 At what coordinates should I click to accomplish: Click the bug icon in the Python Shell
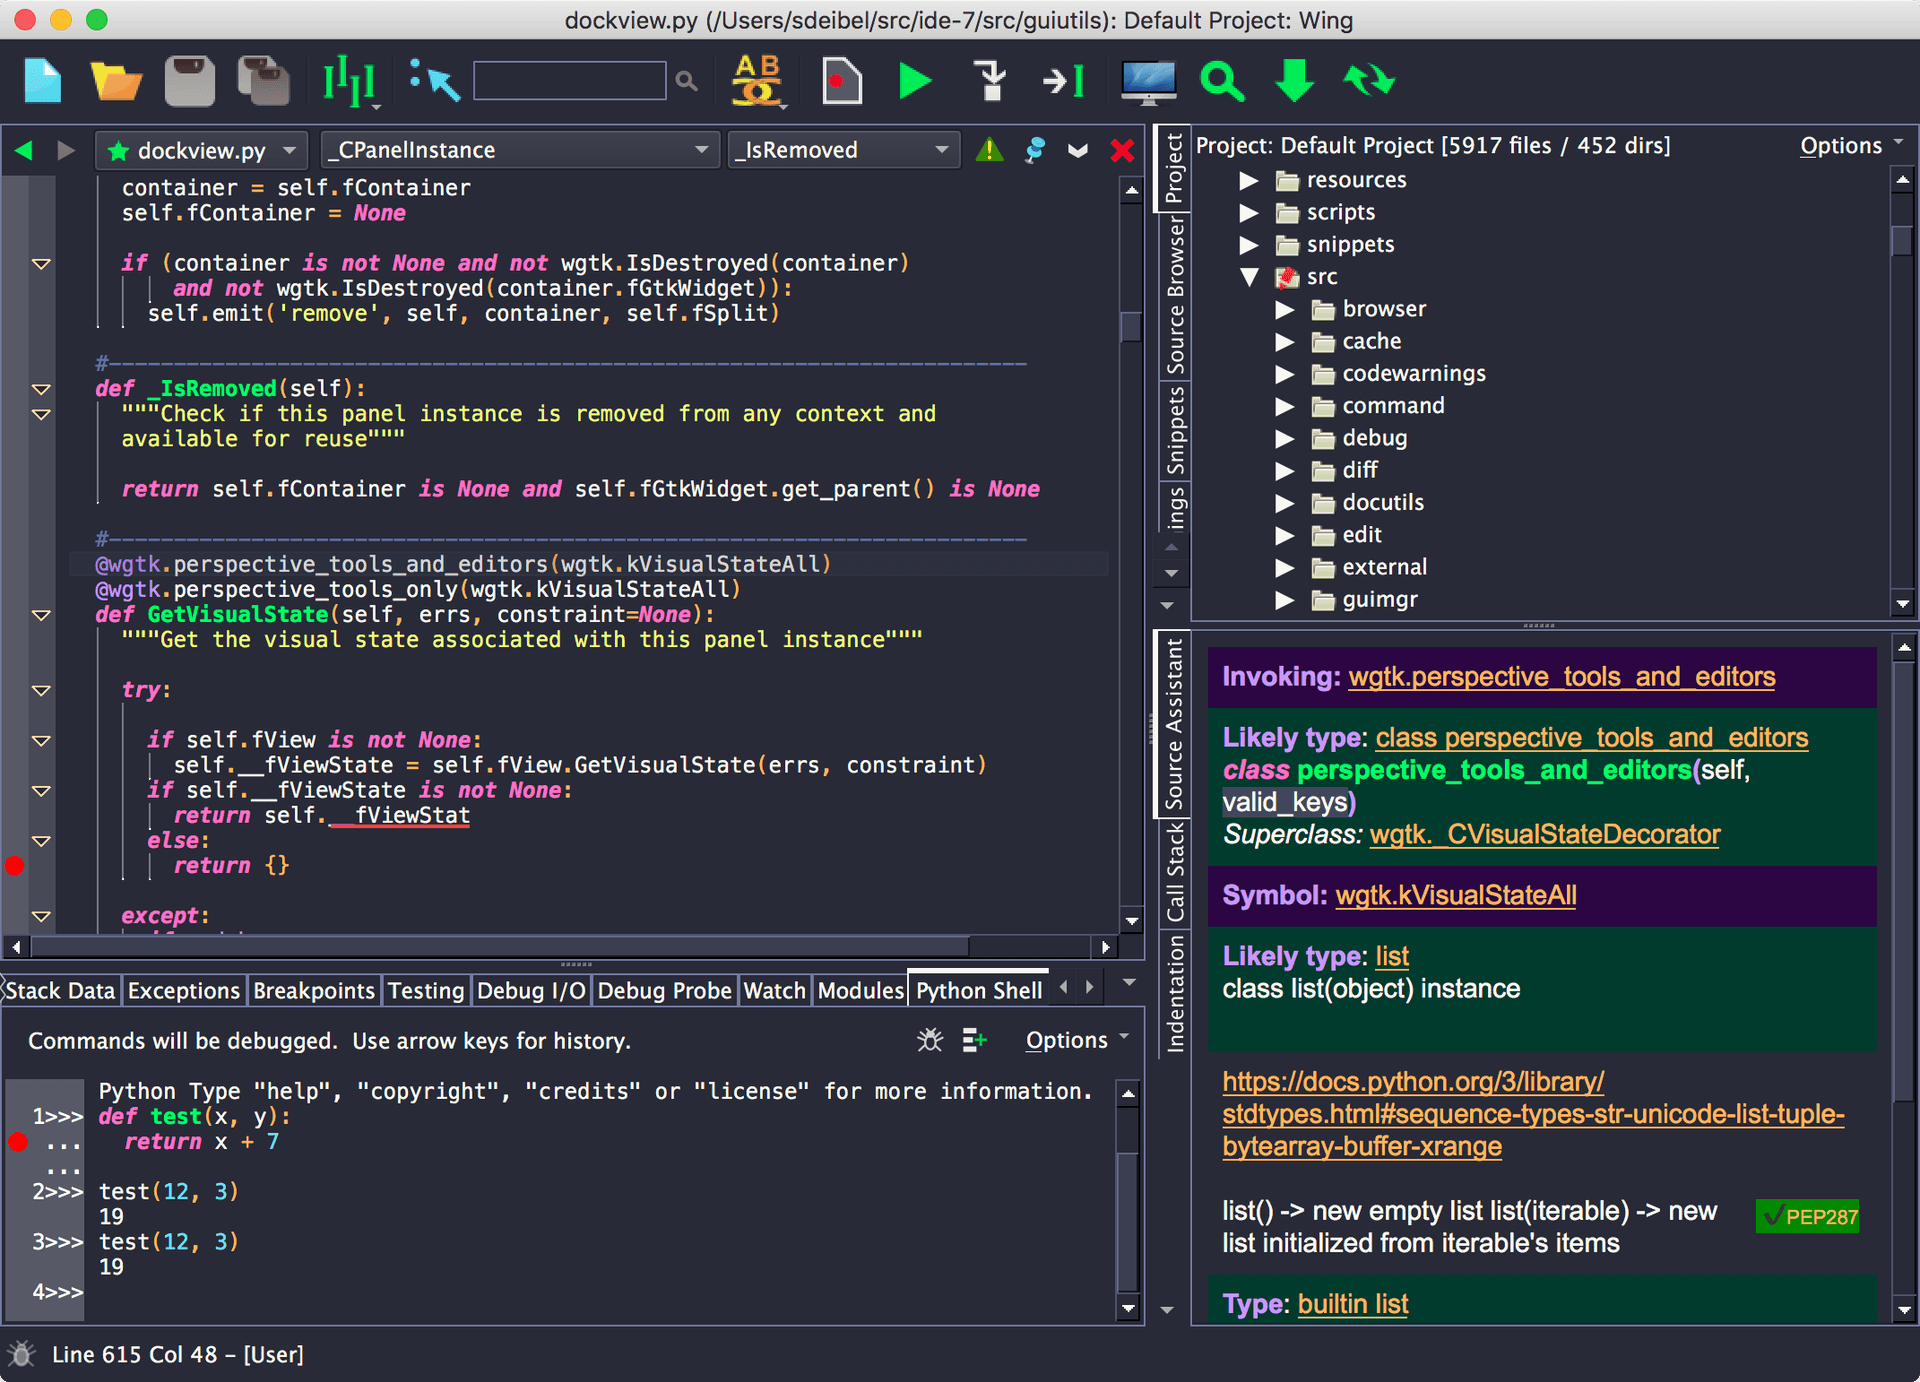[929, 1040]
